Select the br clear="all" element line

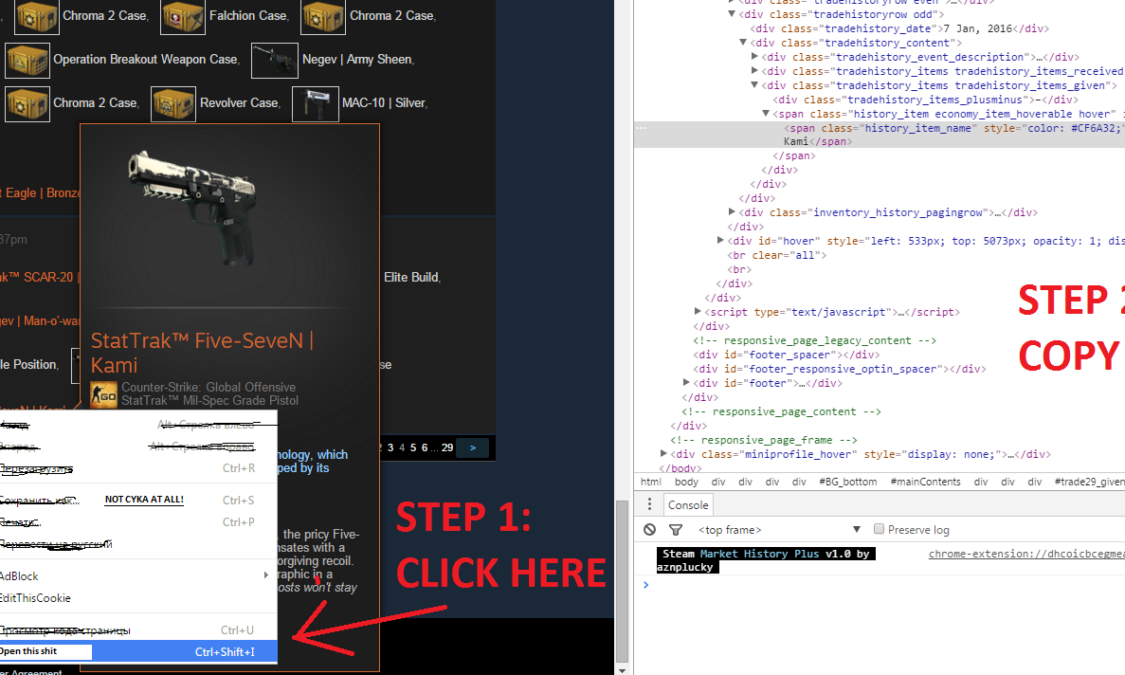[x=776, y=255]
